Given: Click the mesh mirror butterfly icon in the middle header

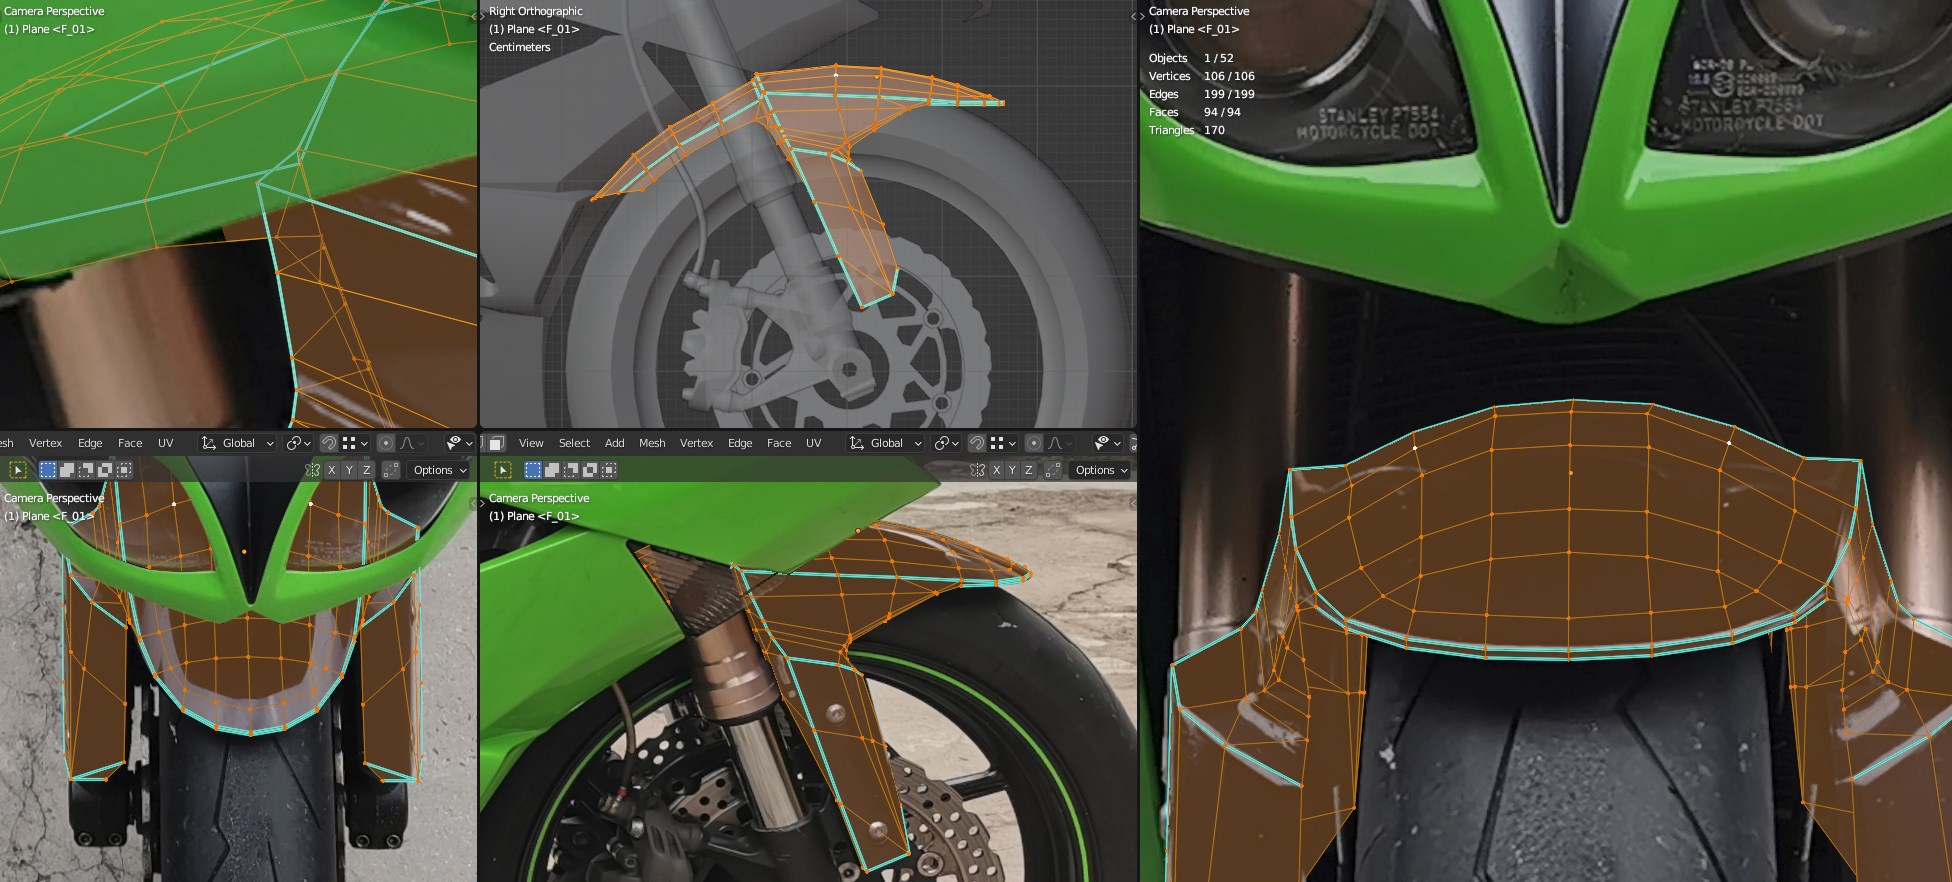Looking at the screenshot, I should pos(977,470).
